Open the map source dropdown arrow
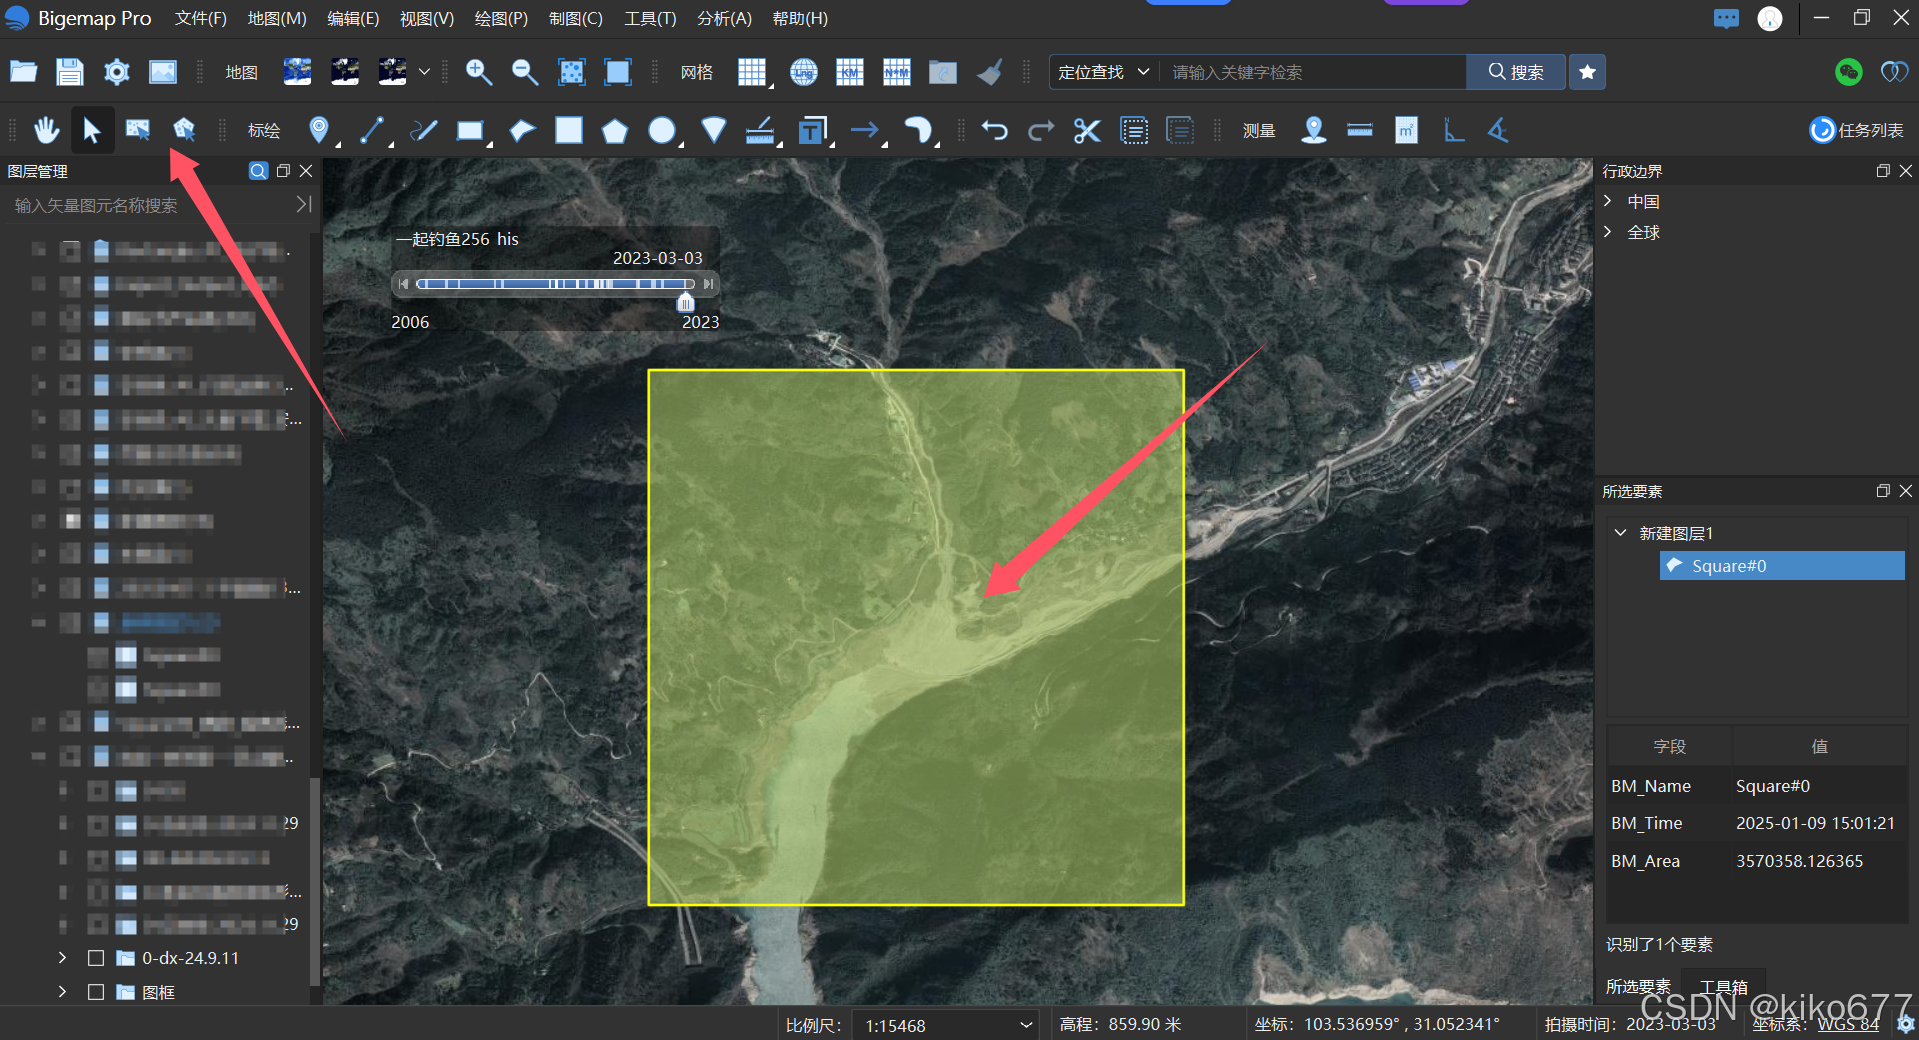Screen dimensions: 1919x1040 click(424, 72)
